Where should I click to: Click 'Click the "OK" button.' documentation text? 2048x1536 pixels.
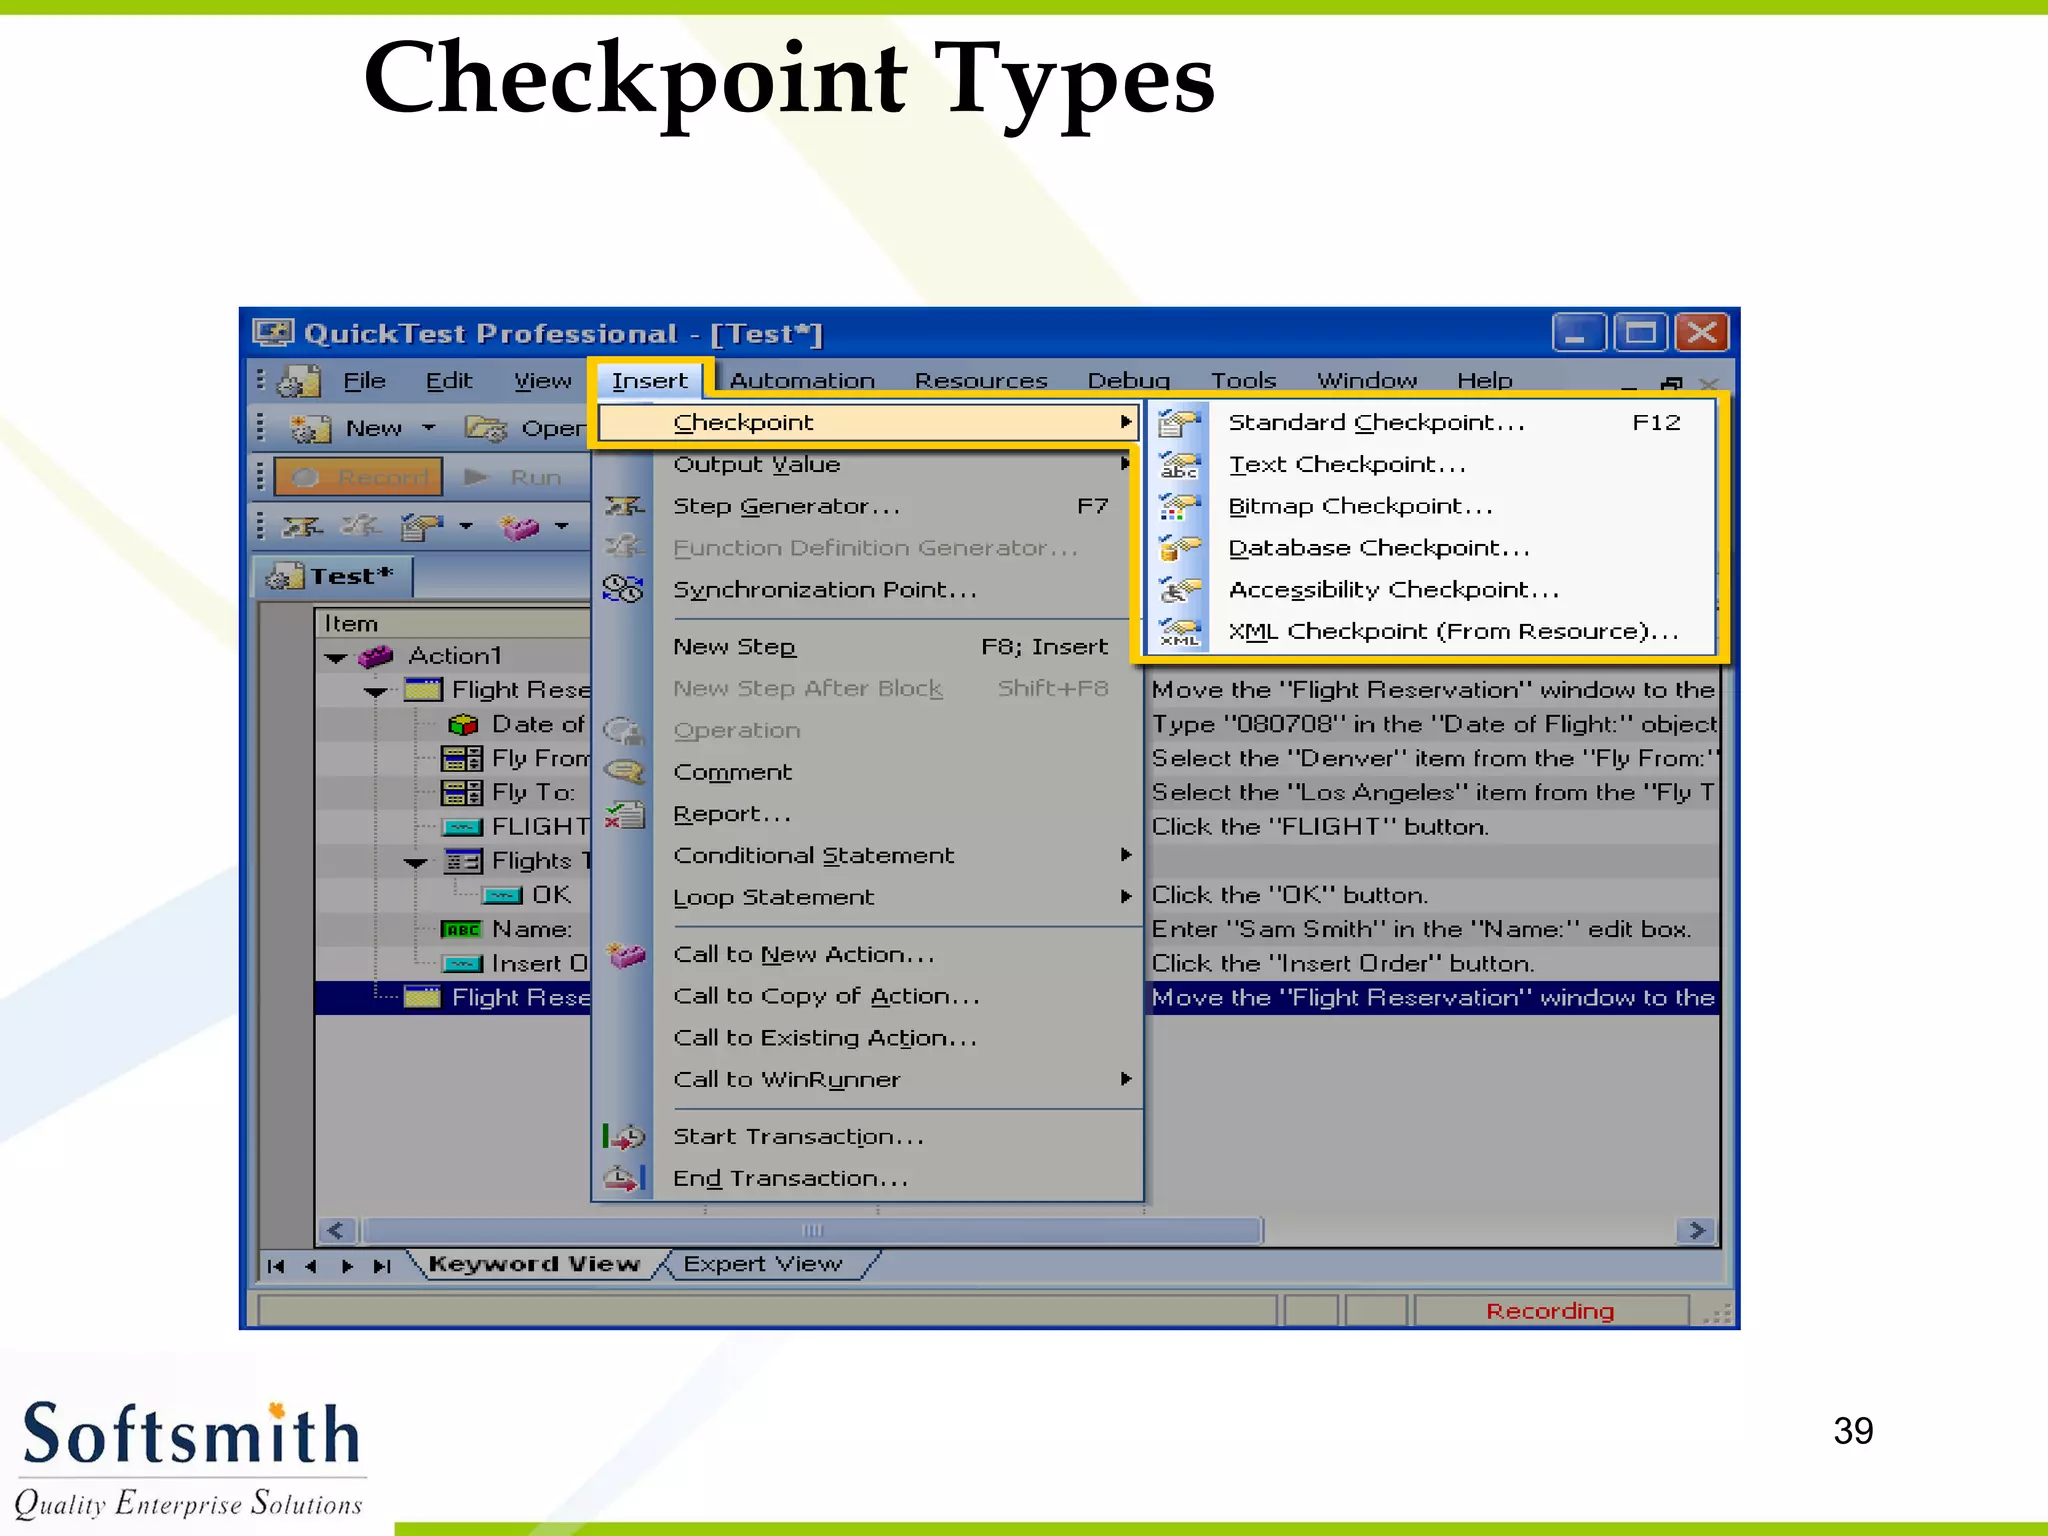(x=1290, y=895)
